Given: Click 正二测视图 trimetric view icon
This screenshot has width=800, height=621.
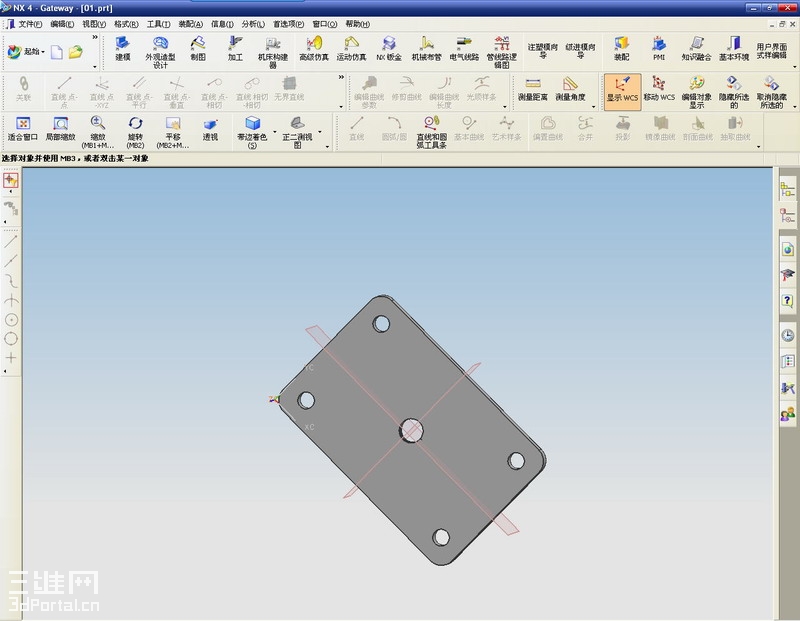Looking at the screenshot, I should tap(297, 132).
